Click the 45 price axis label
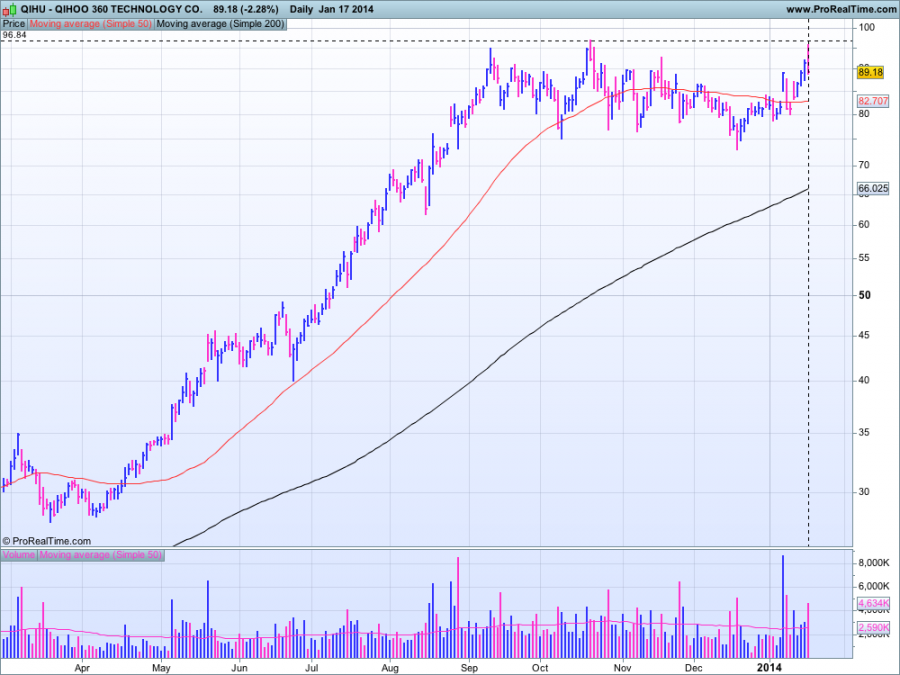The width and height of the screenshot is (900, 675). coord(864,335)
